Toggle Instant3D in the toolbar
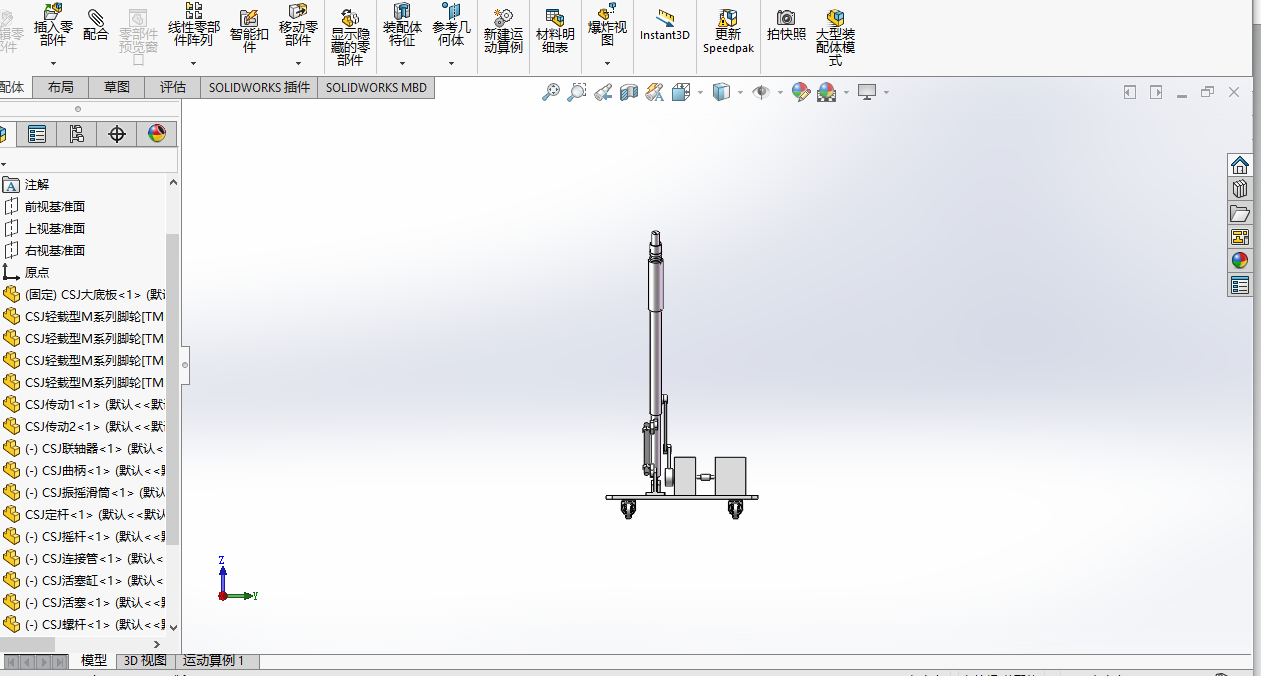 (x=665, y=25)
